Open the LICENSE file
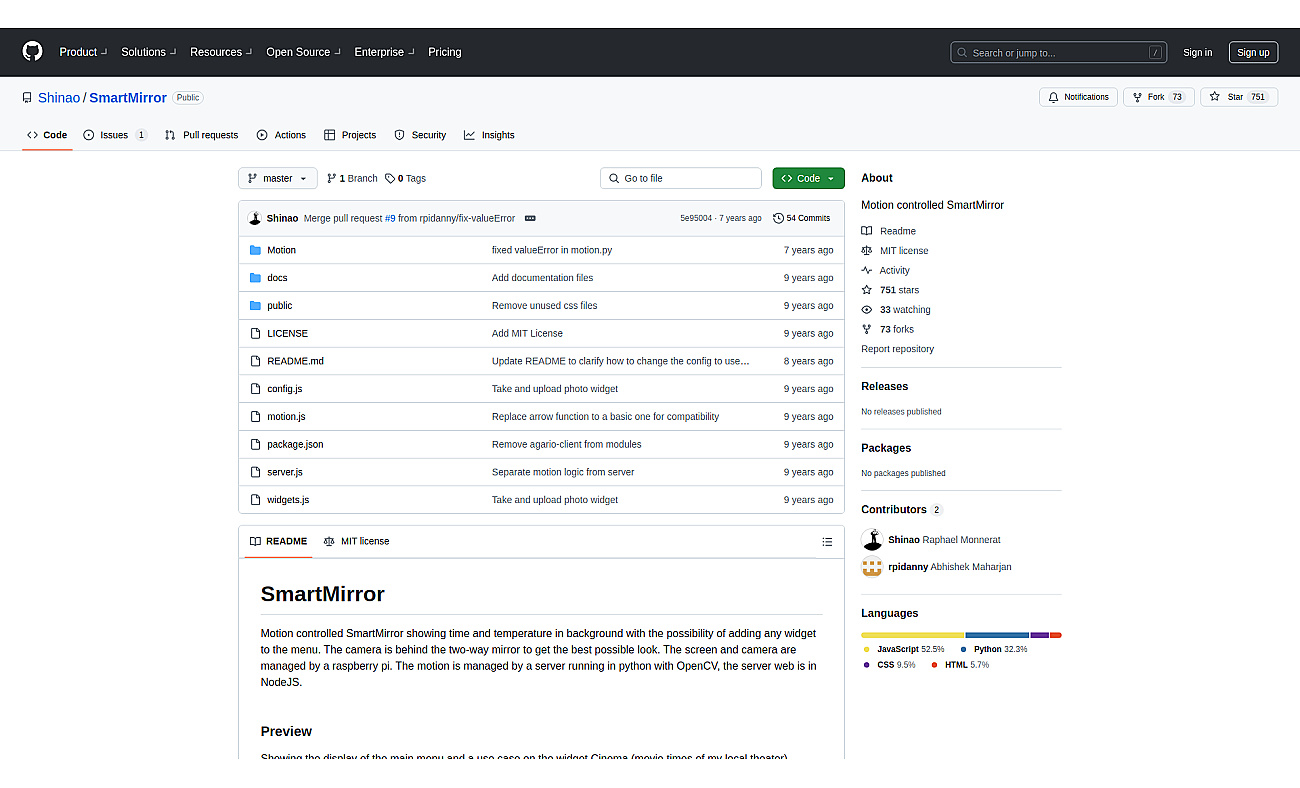Screen dimensions: 1300x788 (287, 333)
